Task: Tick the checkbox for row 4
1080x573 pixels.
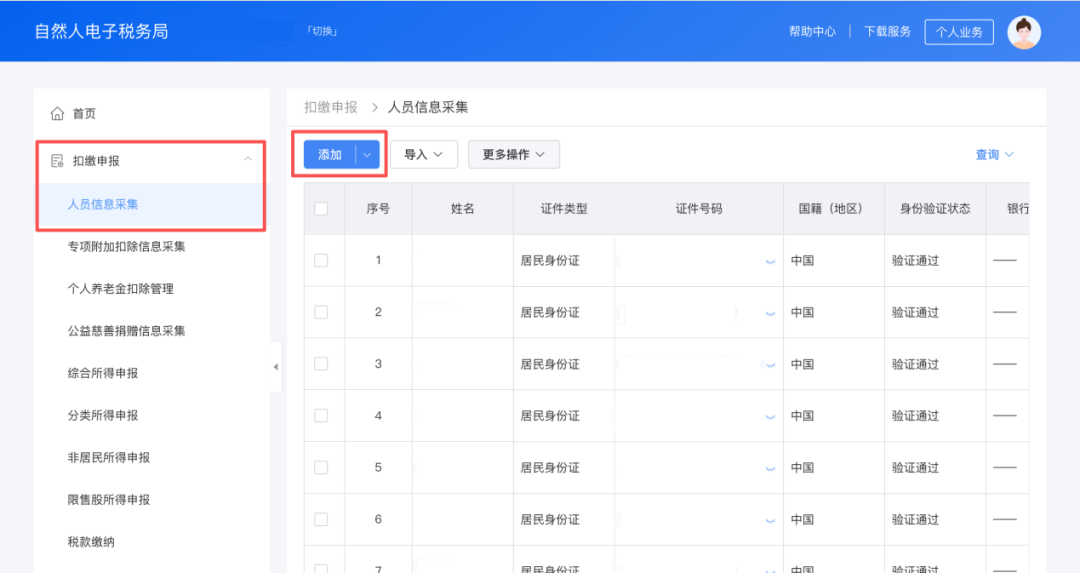Action: [x=321, y=415]
